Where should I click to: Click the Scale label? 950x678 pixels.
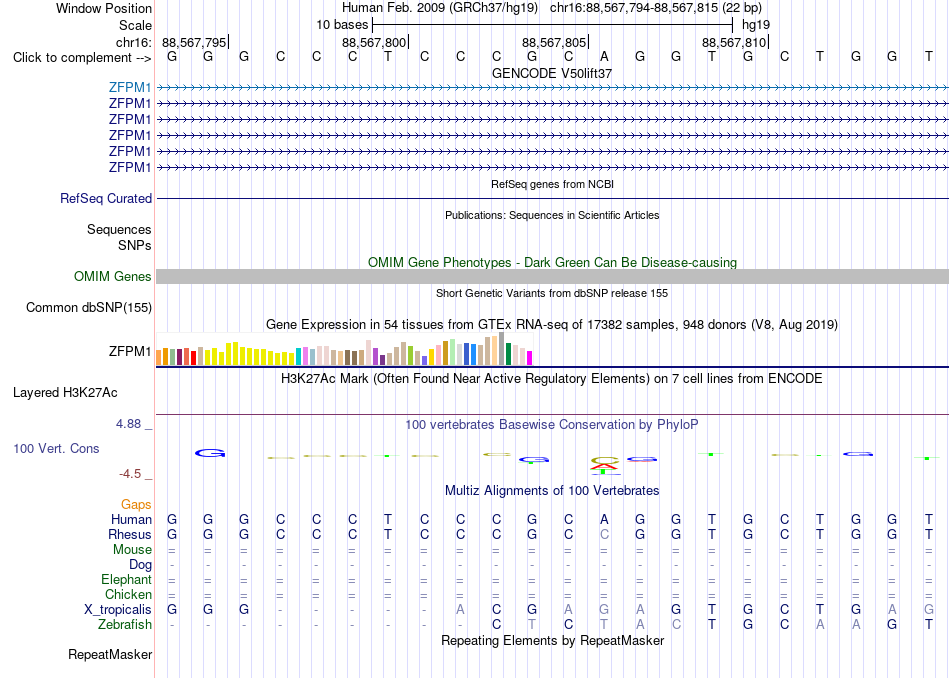(135, 26)
